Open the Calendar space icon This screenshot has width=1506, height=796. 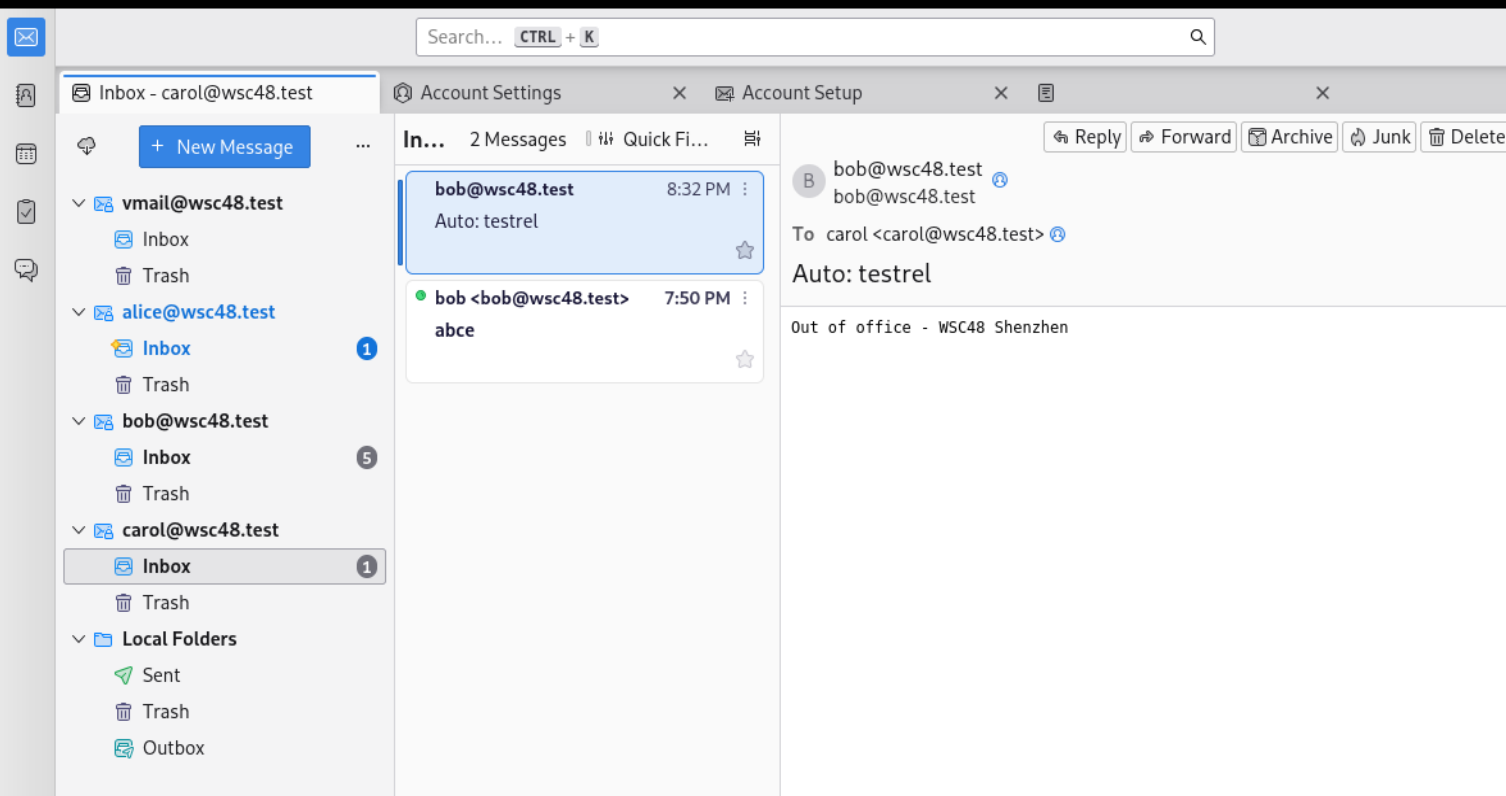pyautogui.click(x=26, y=154)
